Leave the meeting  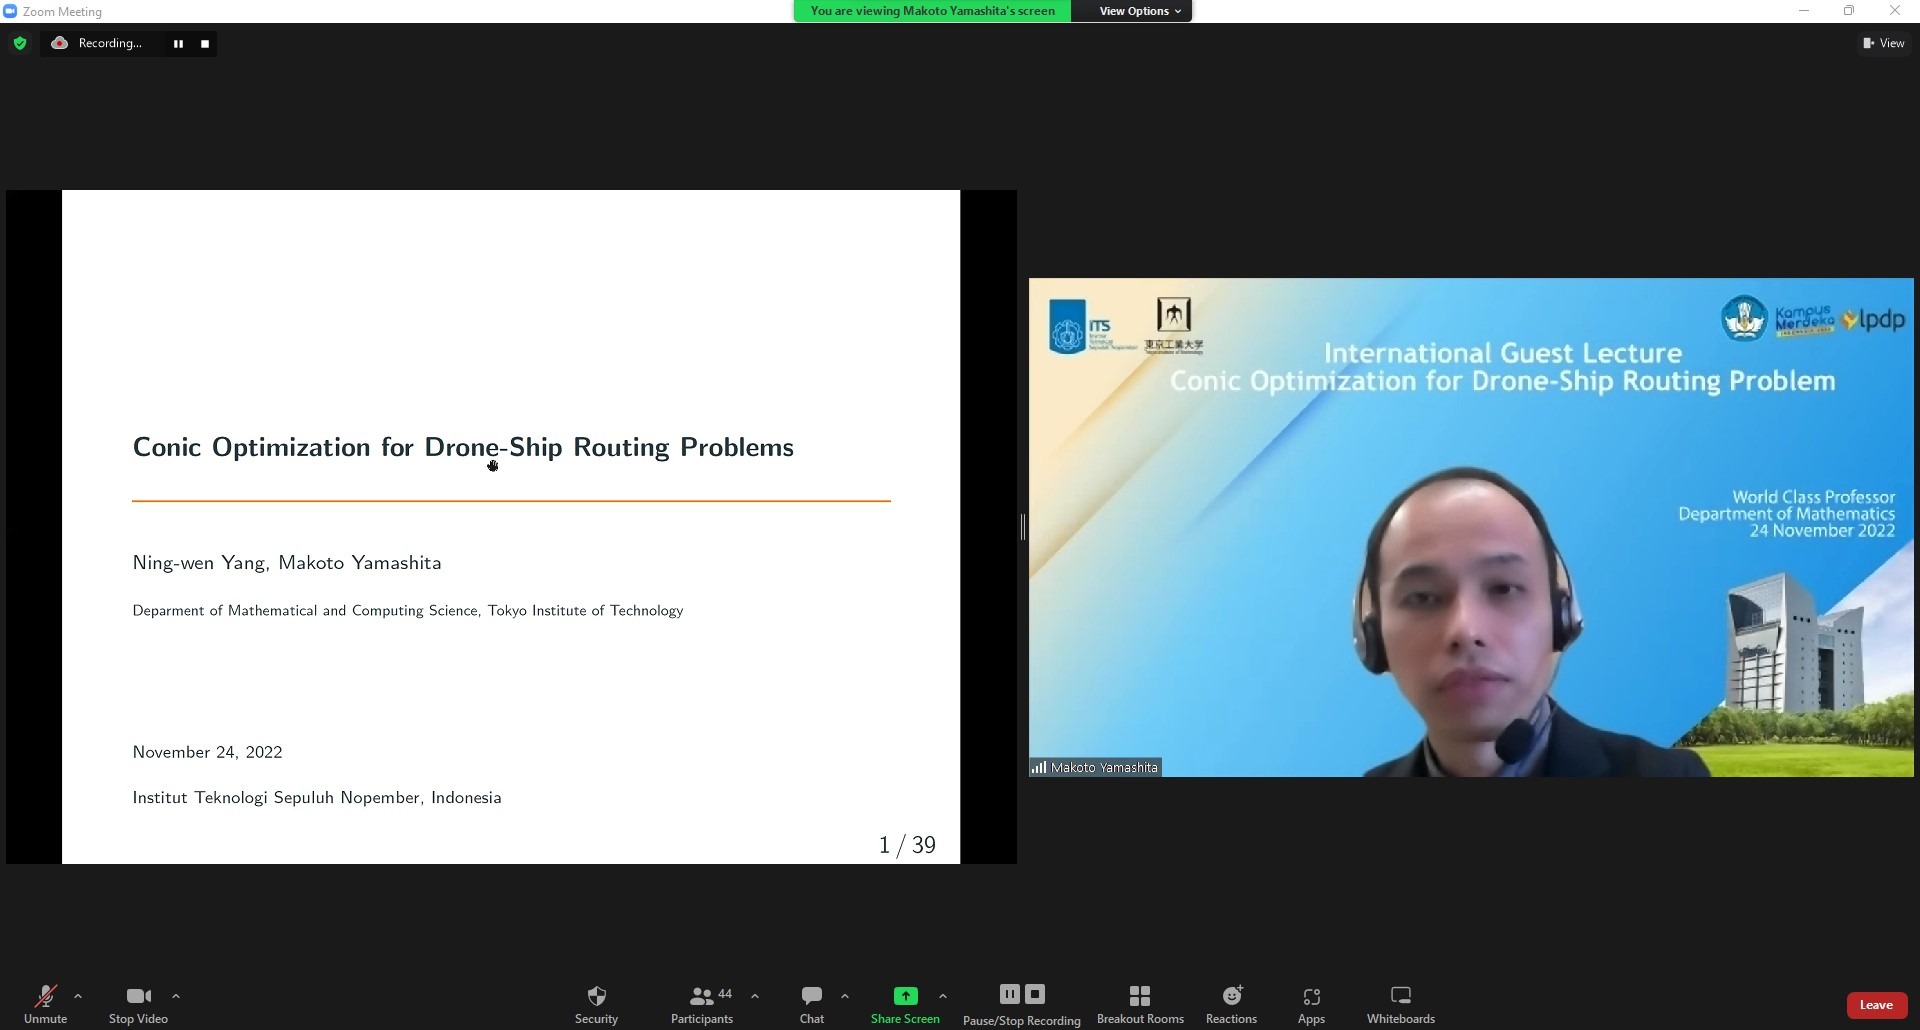tap(1876, 1005)
